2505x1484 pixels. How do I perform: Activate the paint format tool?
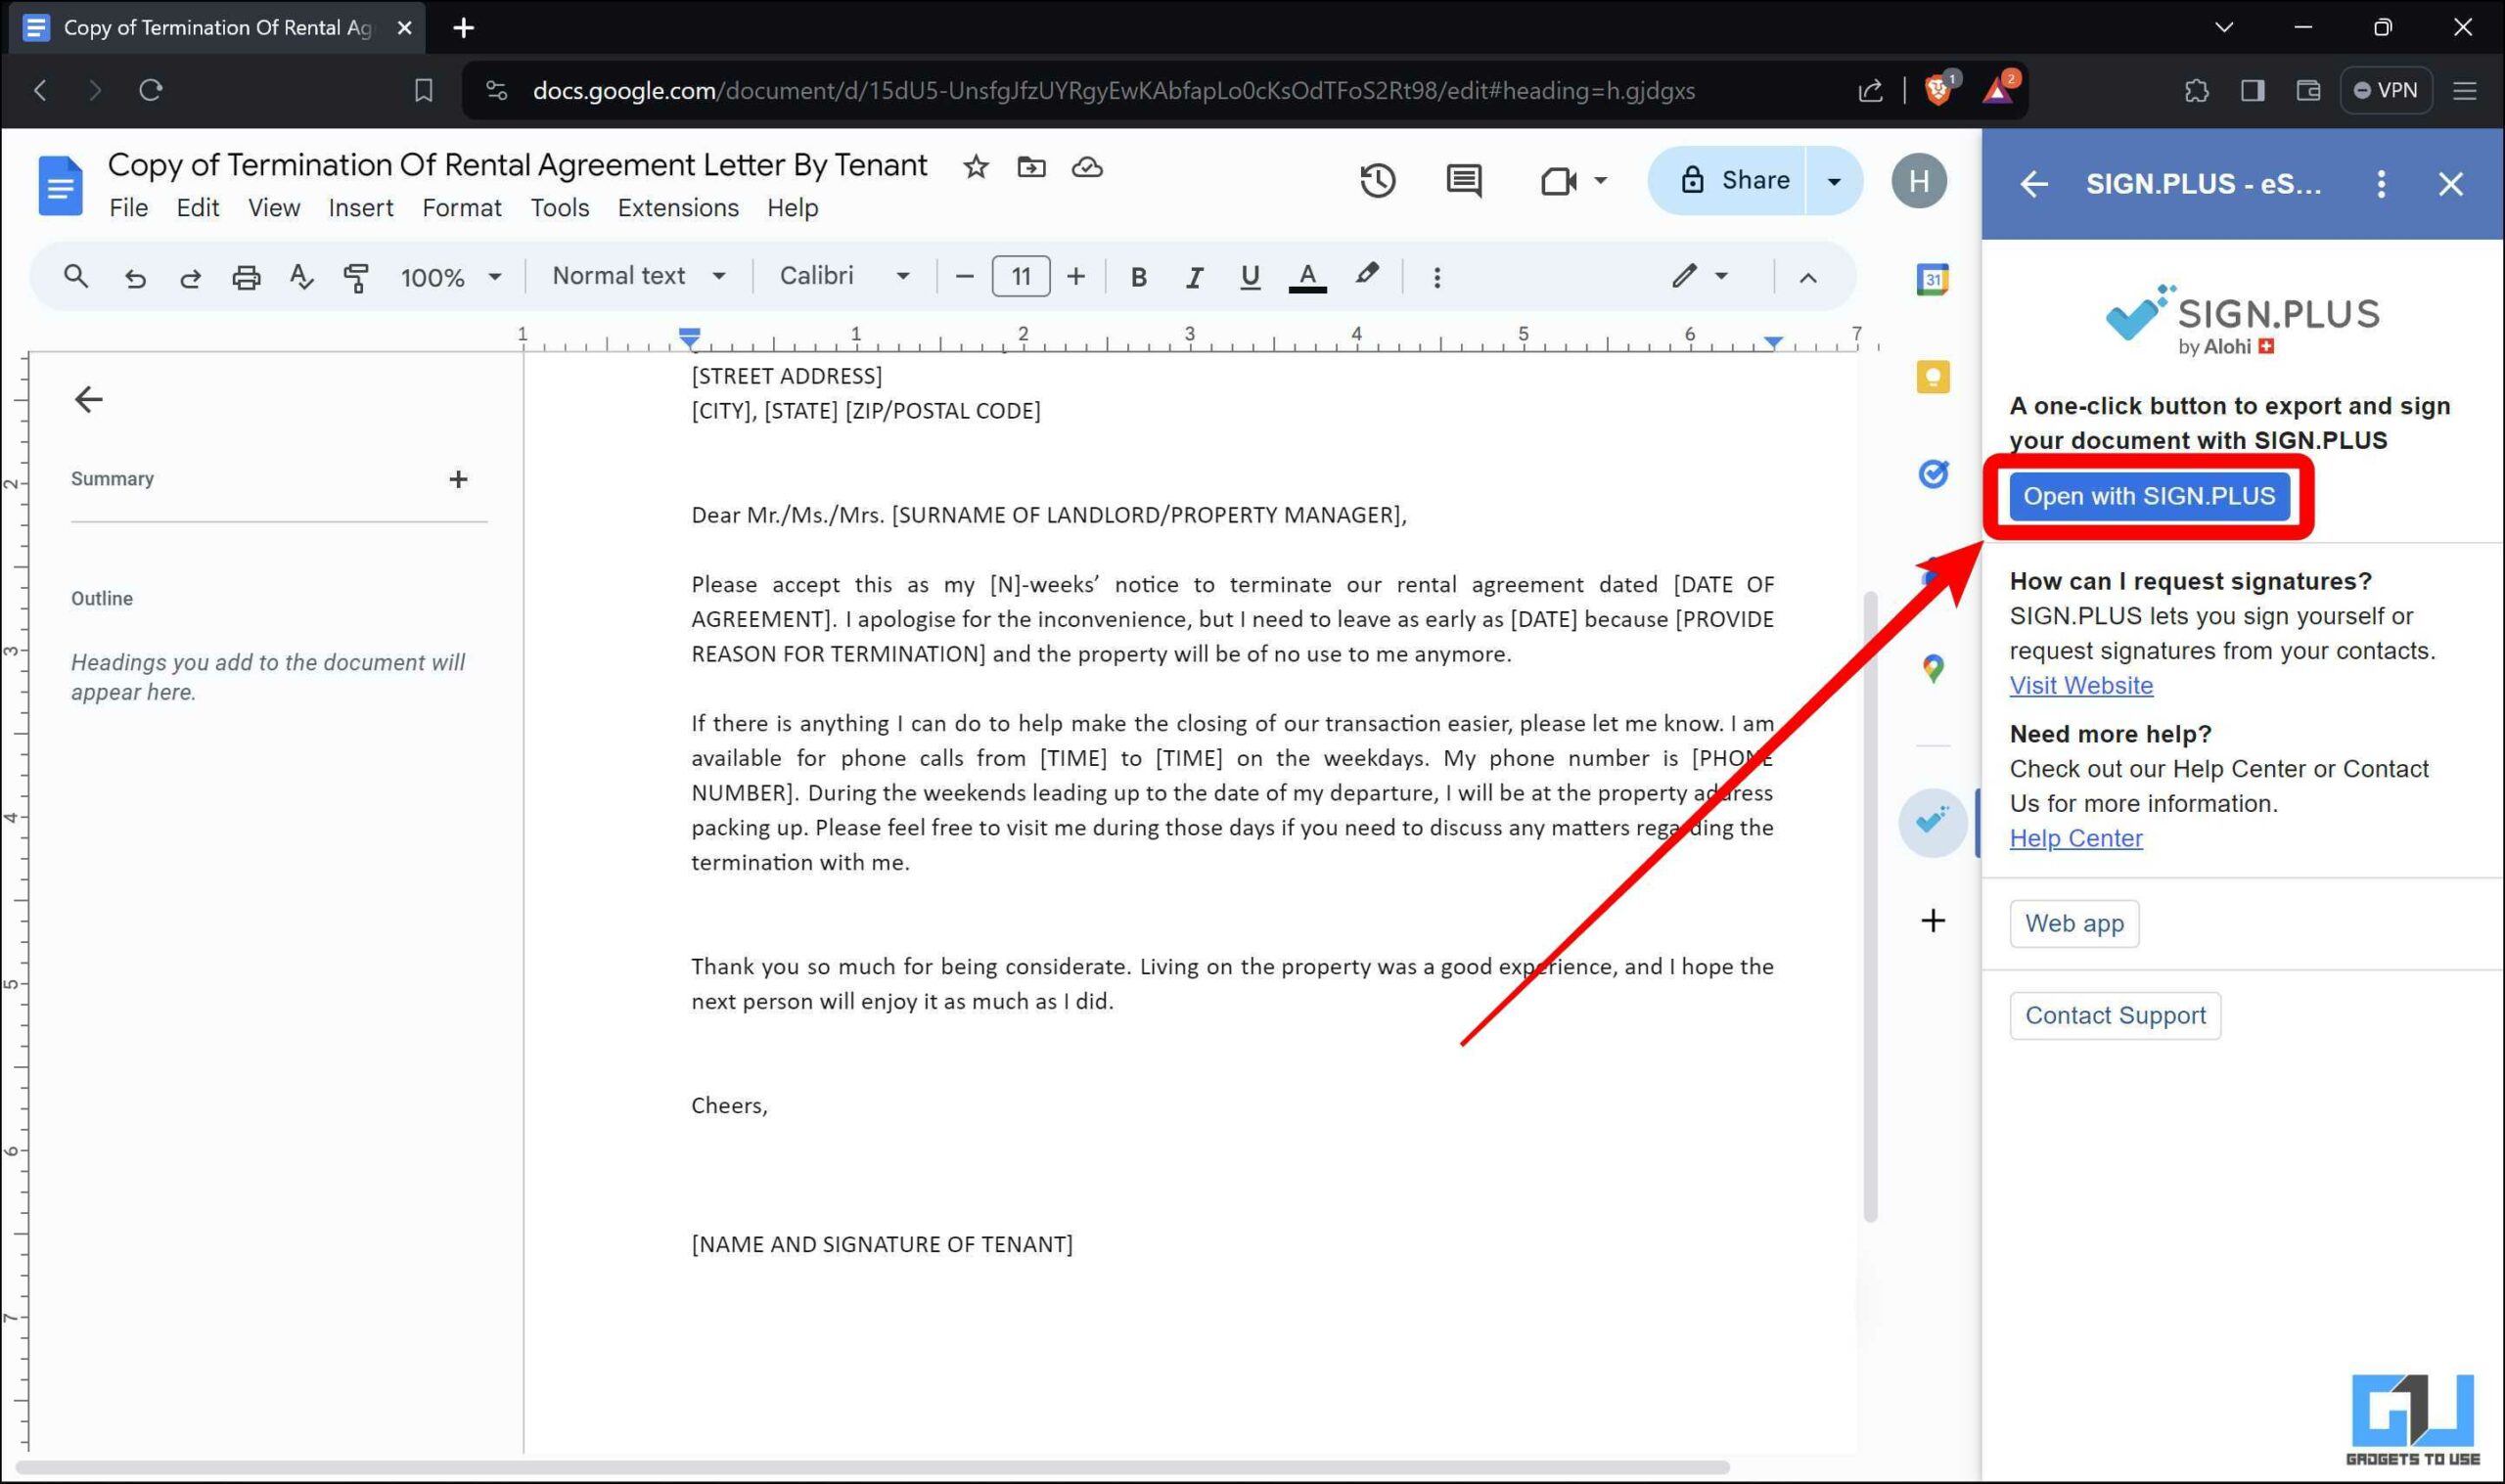356,277
